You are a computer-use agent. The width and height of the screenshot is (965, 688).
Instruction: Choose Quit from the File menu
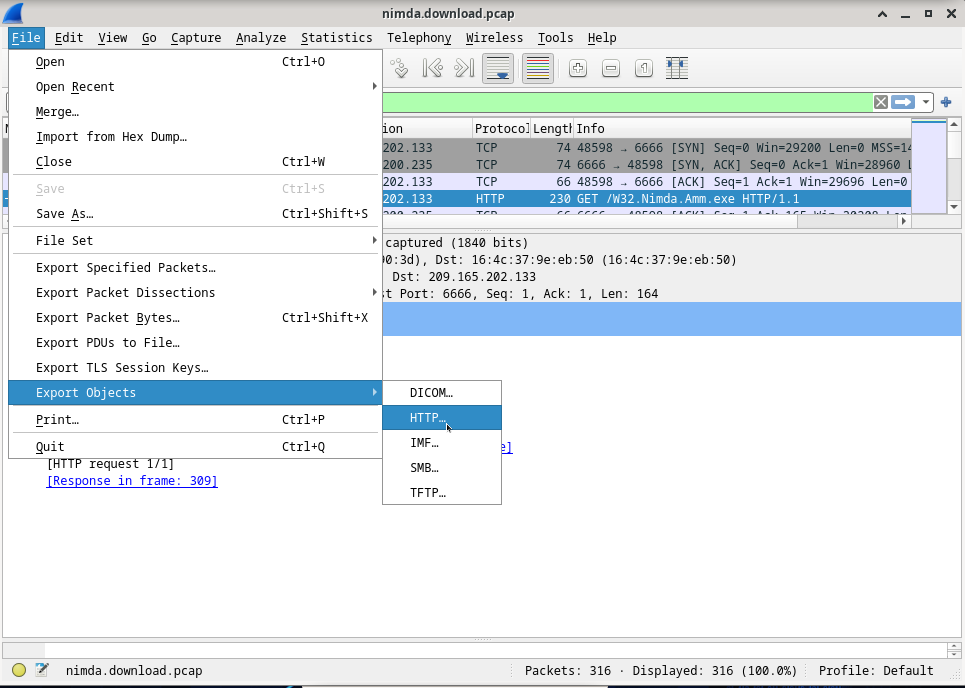pos(195,447)
